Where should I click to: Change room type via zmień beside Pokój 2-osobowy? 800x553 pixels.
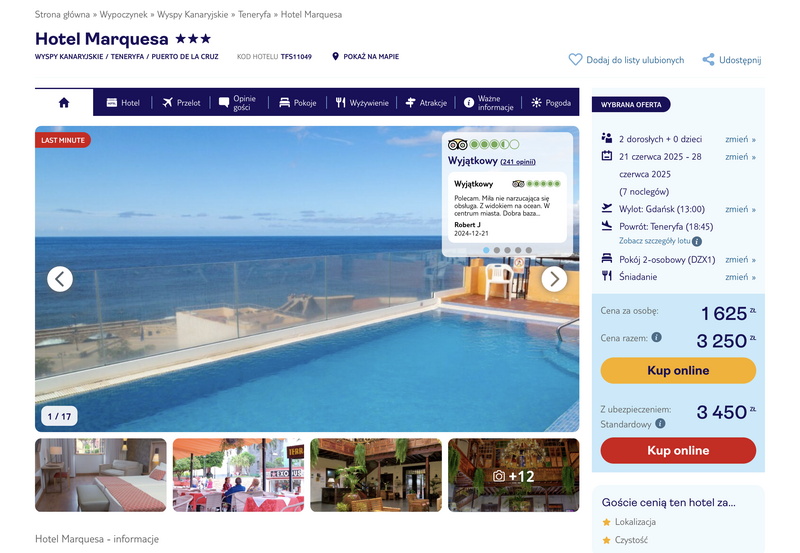click(740, 259)
